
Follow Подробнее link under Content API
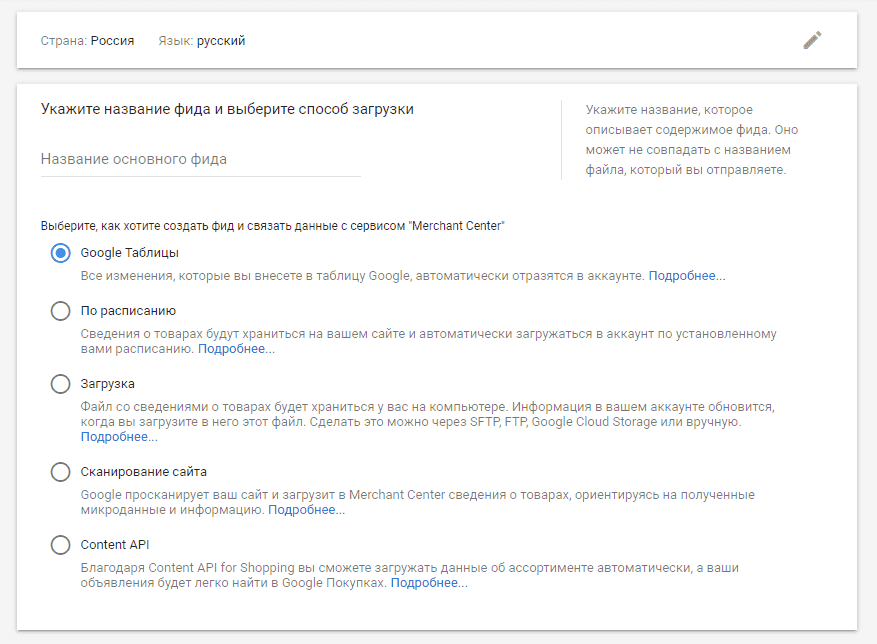pos(429,583)
